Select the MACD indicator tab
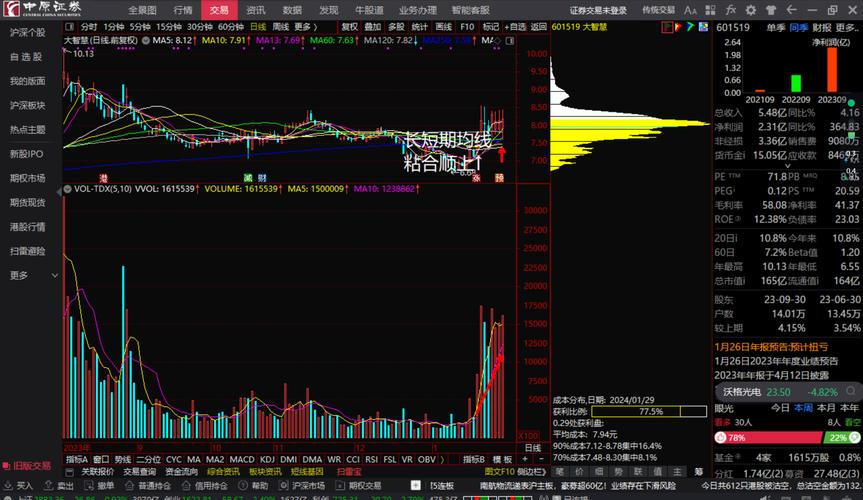 [242, 459]
